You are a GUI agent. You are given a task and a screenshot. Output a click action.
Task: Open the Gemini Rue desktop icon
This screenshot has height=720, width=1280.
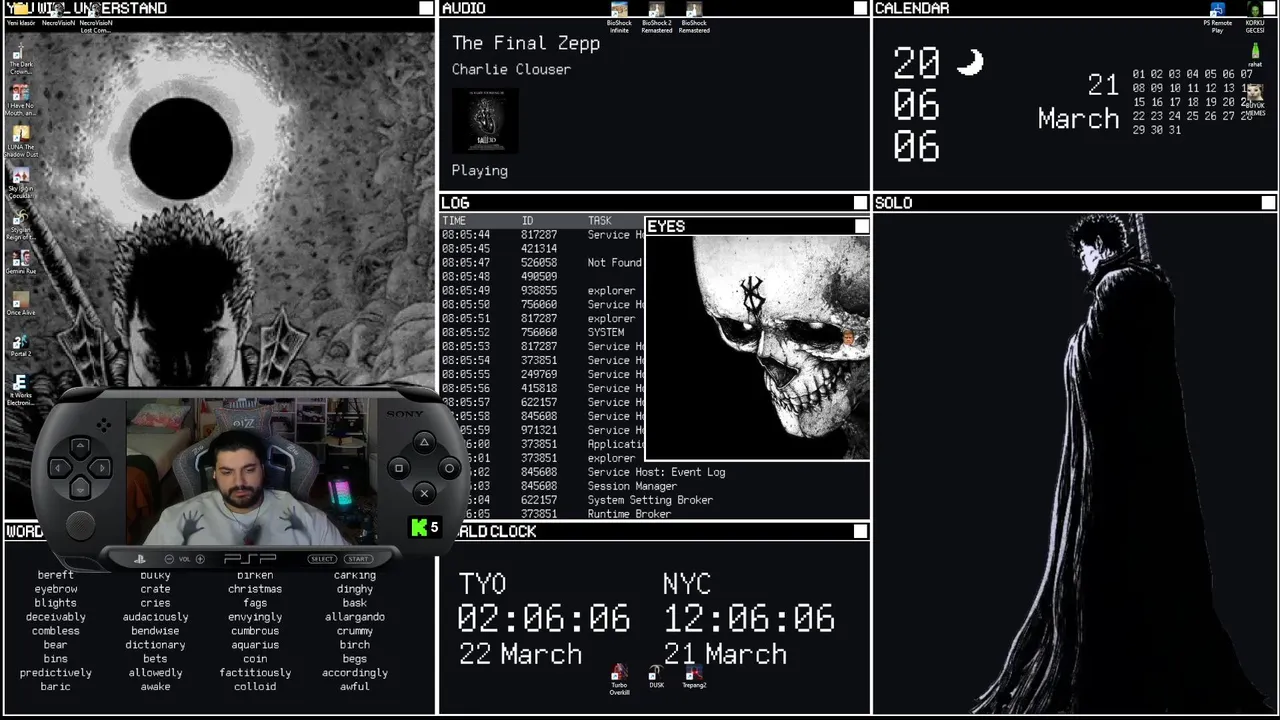coord(20,262)
